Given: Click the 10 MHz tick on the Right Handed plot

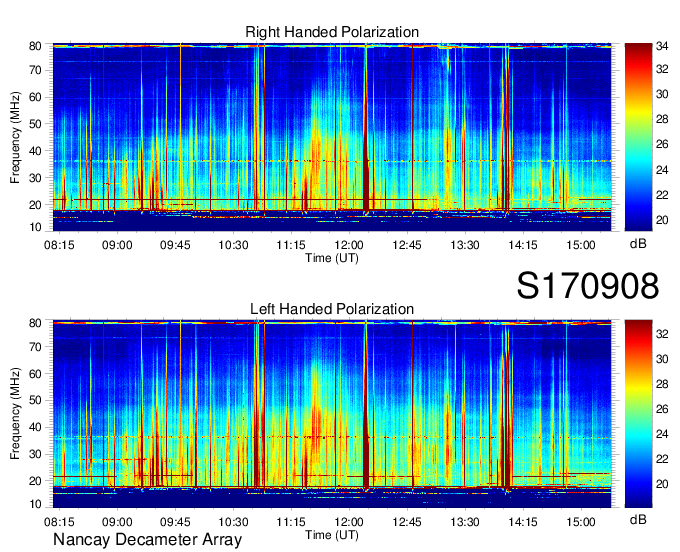Looking at the screenshot, I should click(35, 227).
